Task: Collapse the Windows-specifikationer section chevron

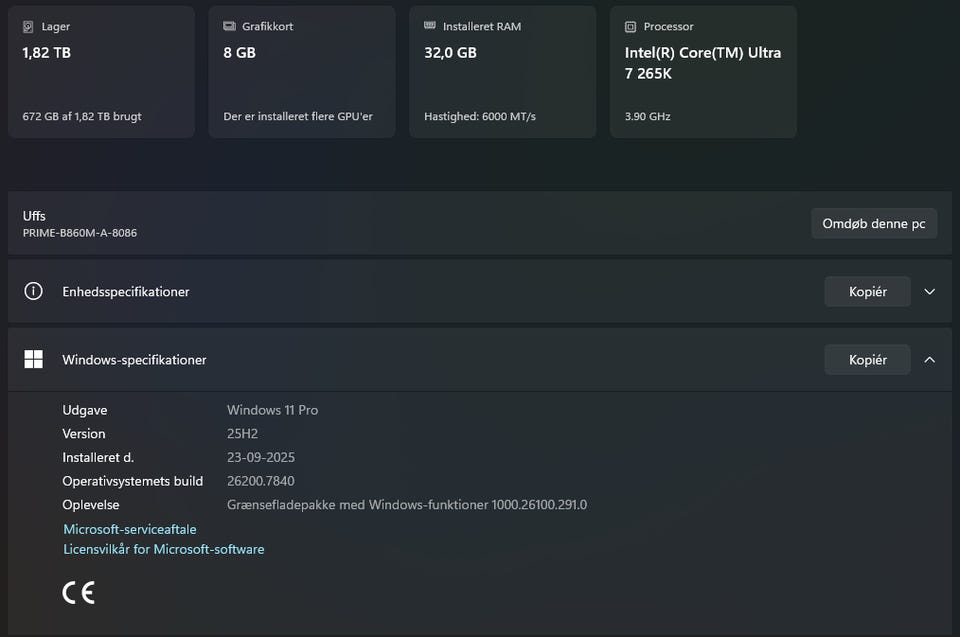Action: coord(930,359)
